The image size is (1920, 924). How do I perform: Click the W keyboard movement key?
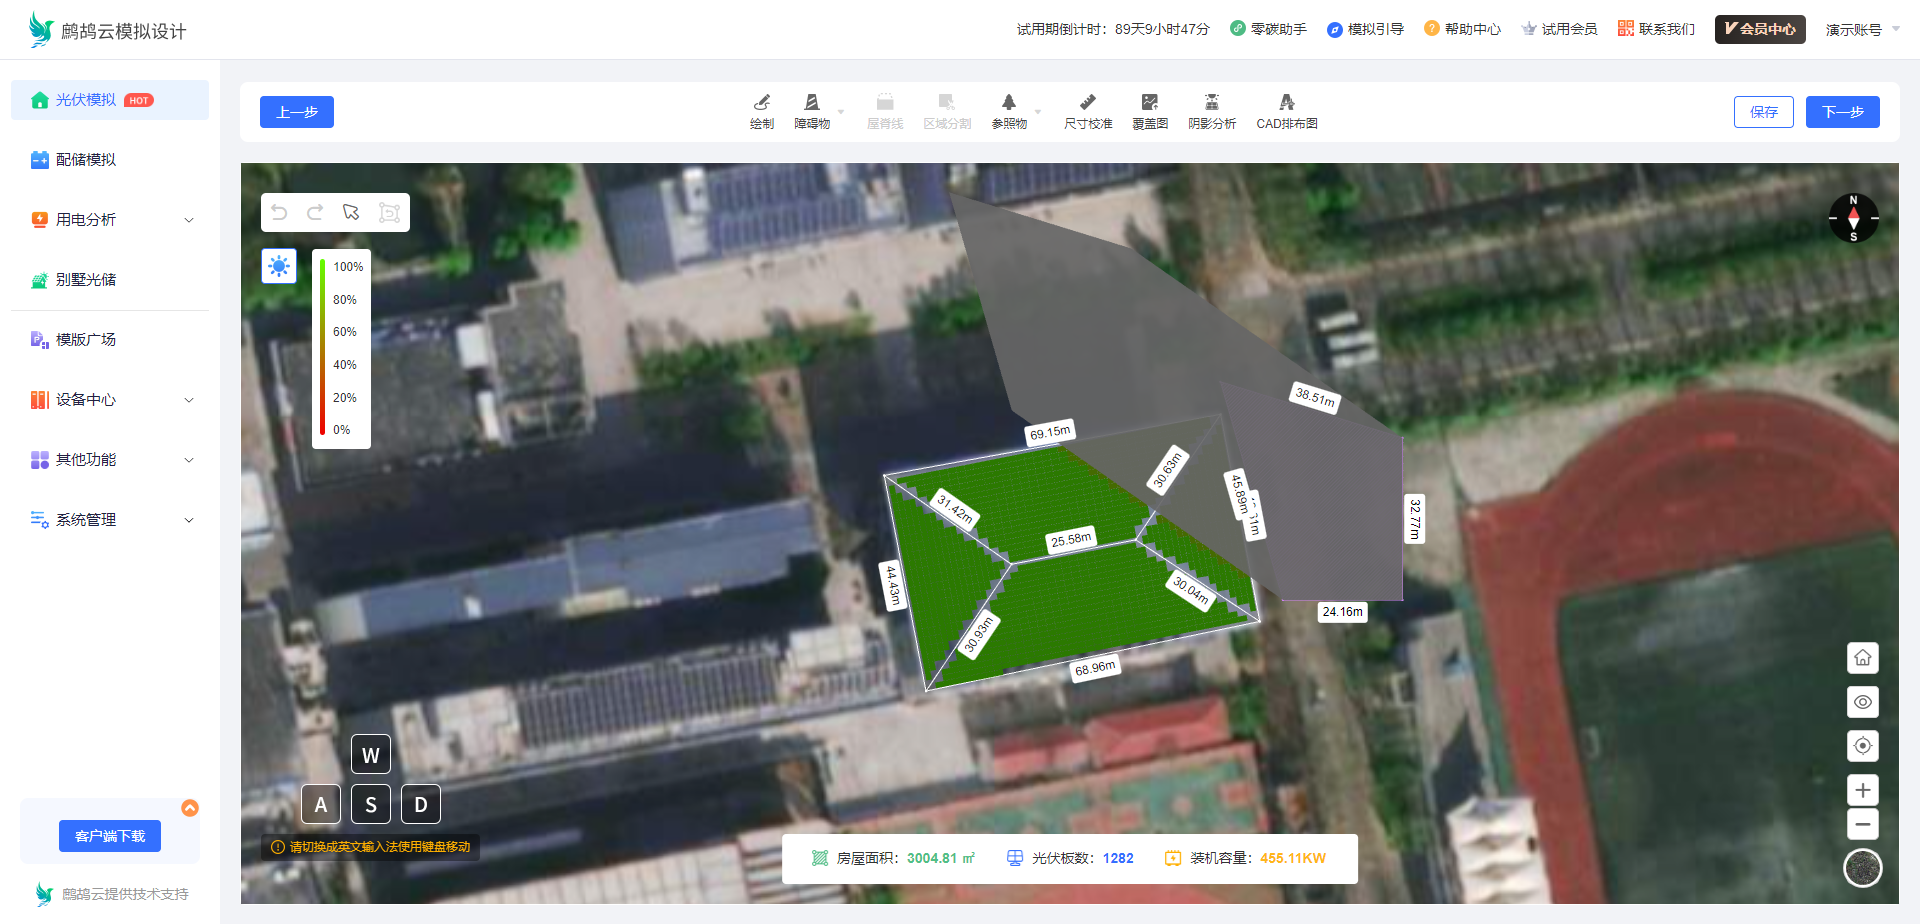[x=371, y=755]
